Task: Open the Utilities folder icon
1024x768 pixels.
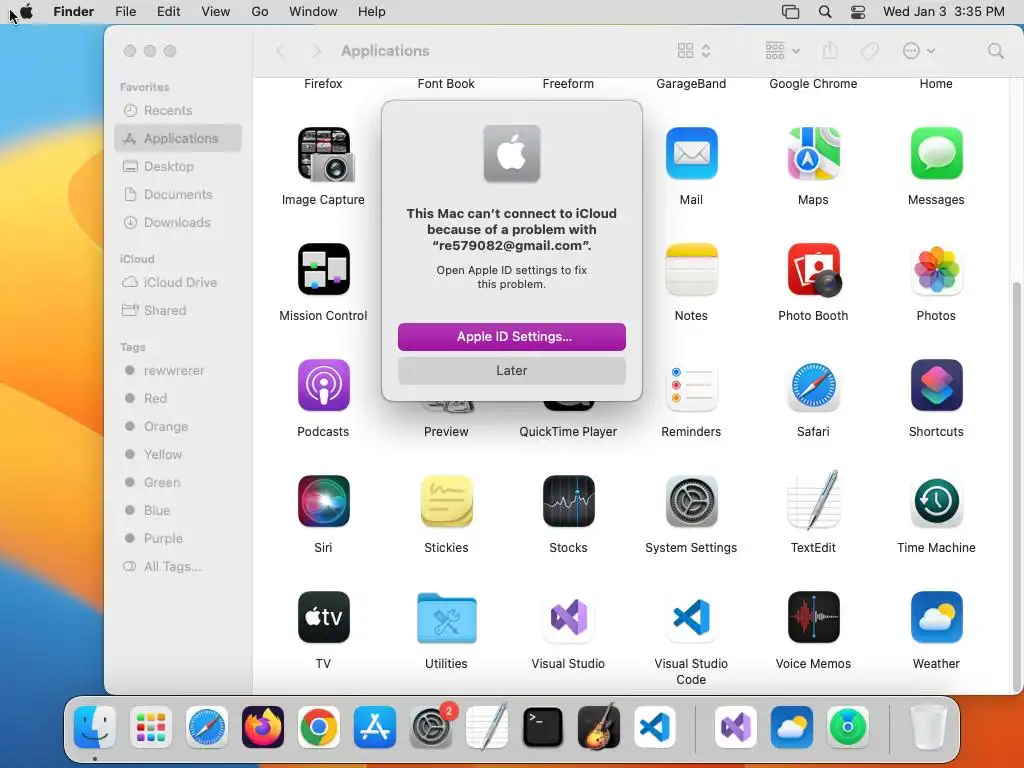Action: 446,618
